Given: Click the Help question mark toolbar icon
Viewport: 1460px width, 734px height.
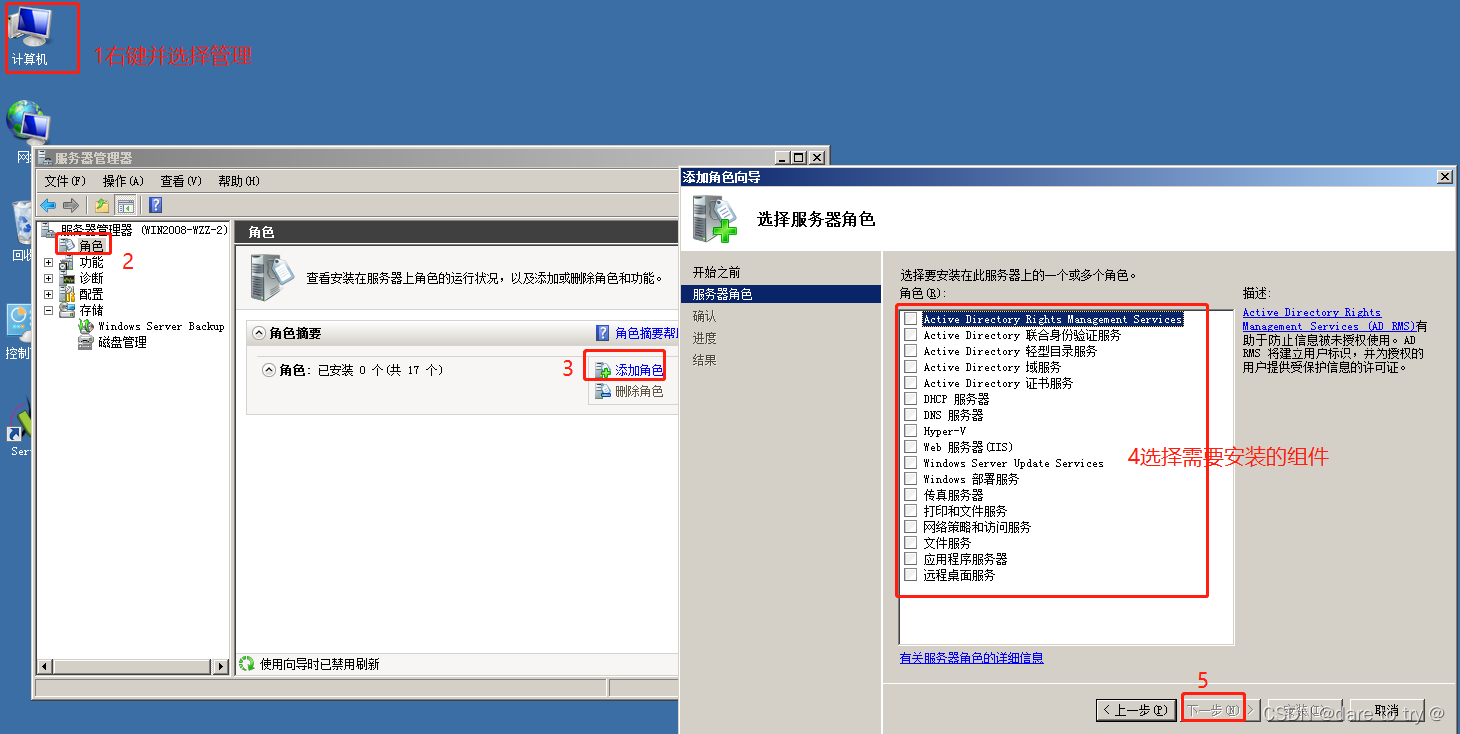Looking at the screenshot, I should pyautogui.click(x=156, y=205).
